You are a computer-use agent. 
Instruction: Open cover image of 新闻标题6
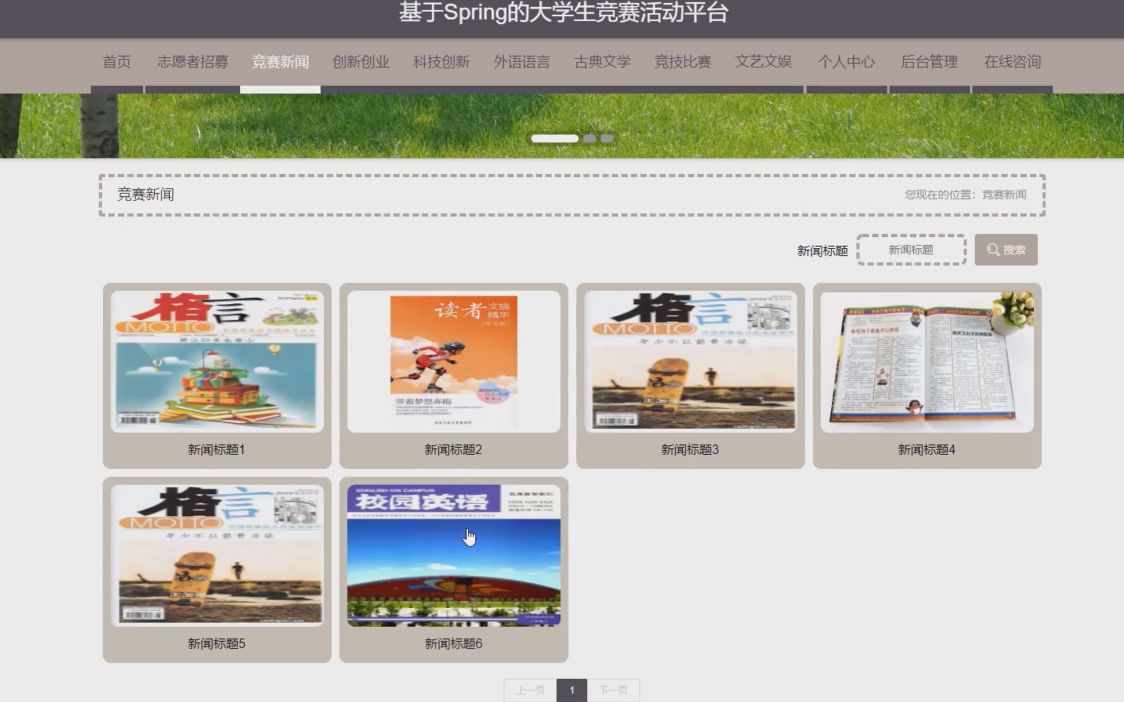[454, 556]
